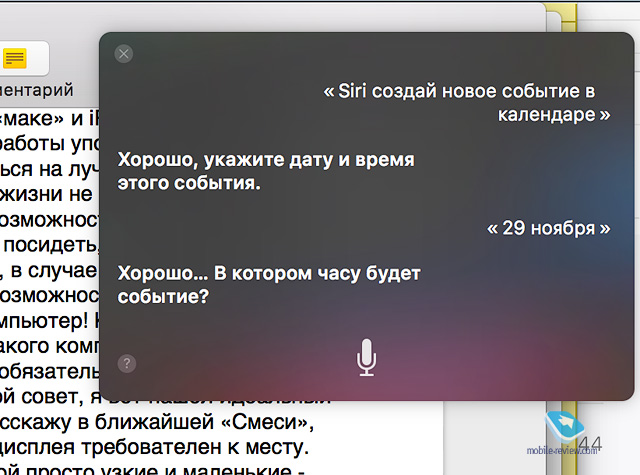Open Siri help question mark
The height and width of the screenshot is (475, 640).
(127, 363)
